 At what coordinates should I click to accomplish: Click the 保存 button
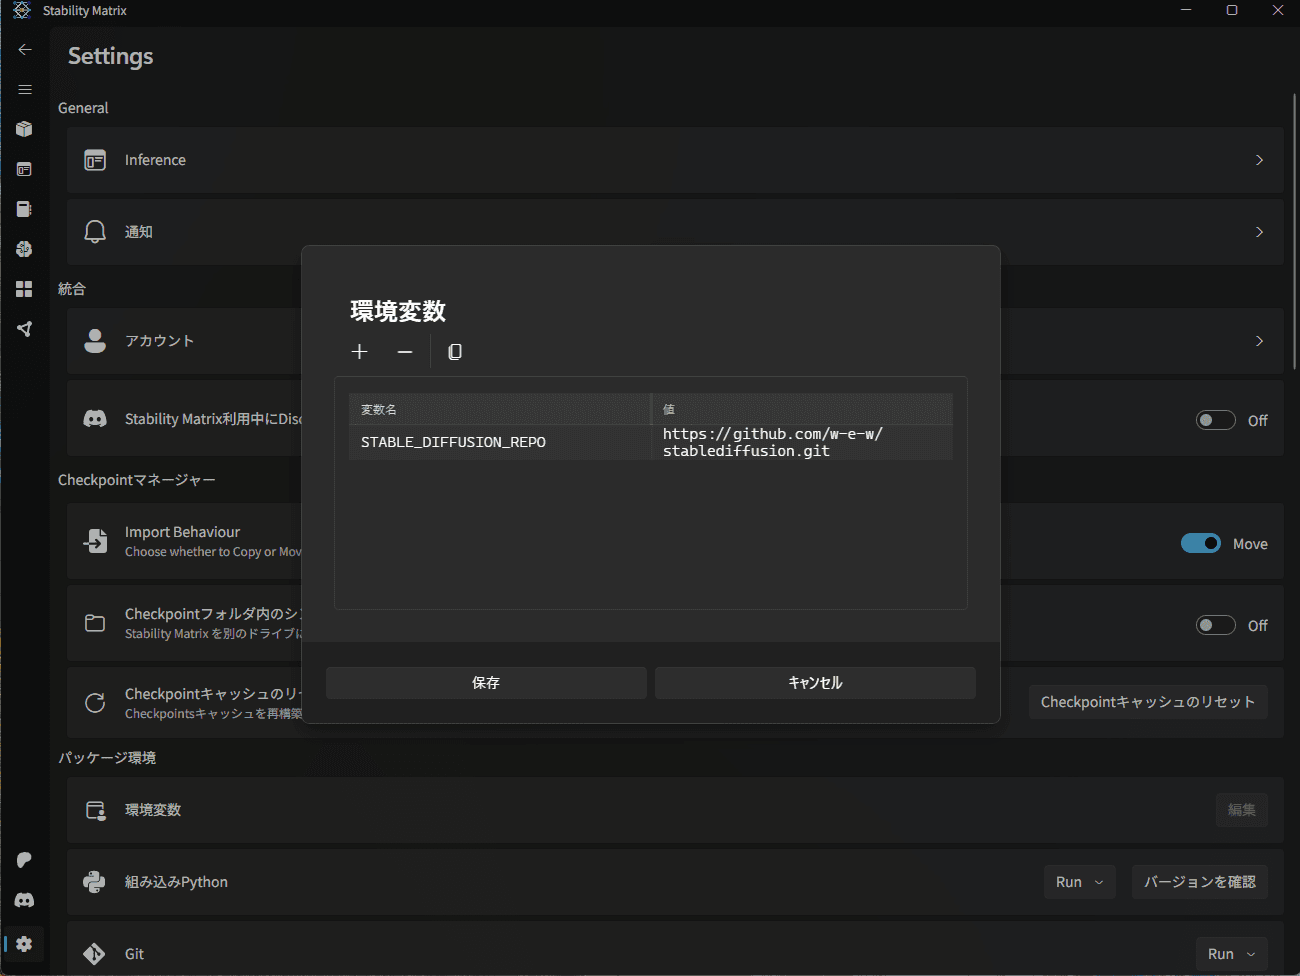(x=486, y=683)
